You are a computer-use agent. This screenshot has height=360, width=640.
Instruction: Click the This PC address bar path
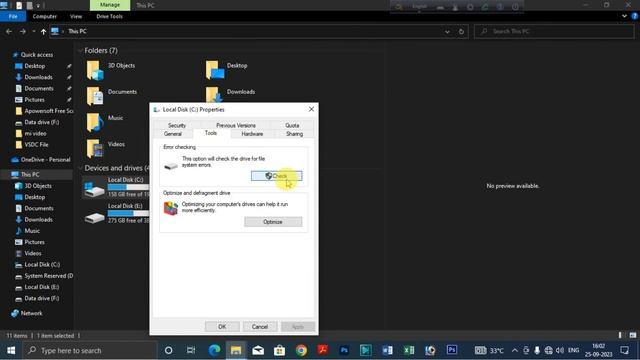point(77,31)
